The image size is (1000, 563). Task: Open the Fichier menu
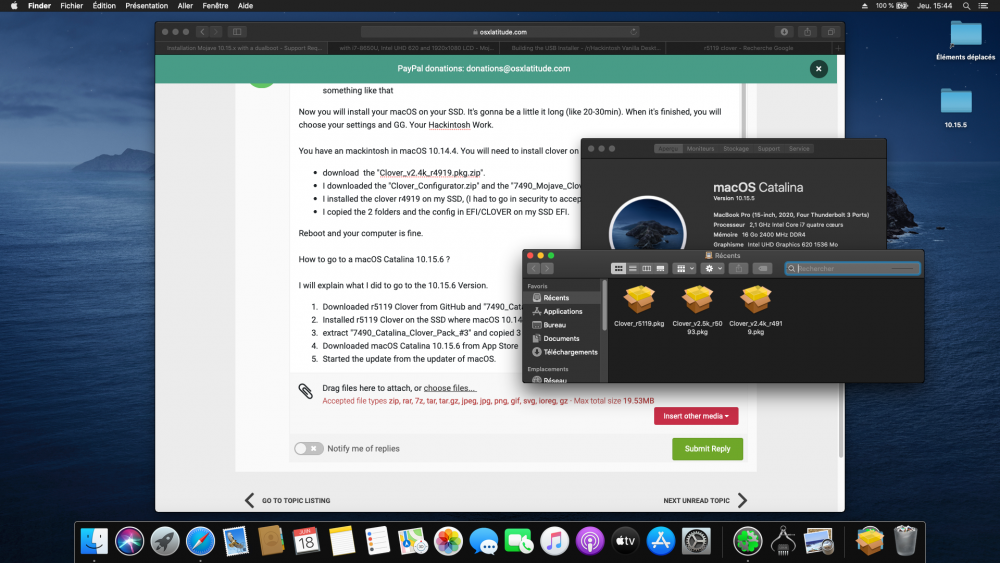point(71,6)
